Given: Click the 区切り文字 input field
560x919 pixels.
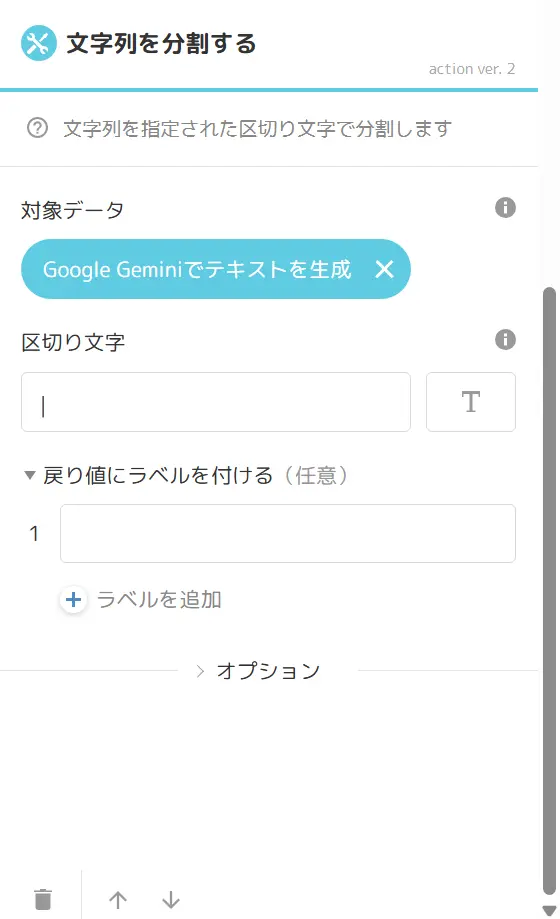Looking at the screenshot, I should 216,402.
